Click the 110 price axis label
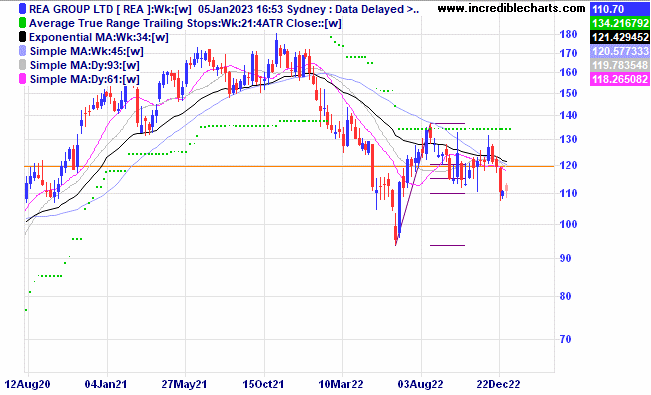Viewport: 651px width, 395px height. (x=568, y=193)
